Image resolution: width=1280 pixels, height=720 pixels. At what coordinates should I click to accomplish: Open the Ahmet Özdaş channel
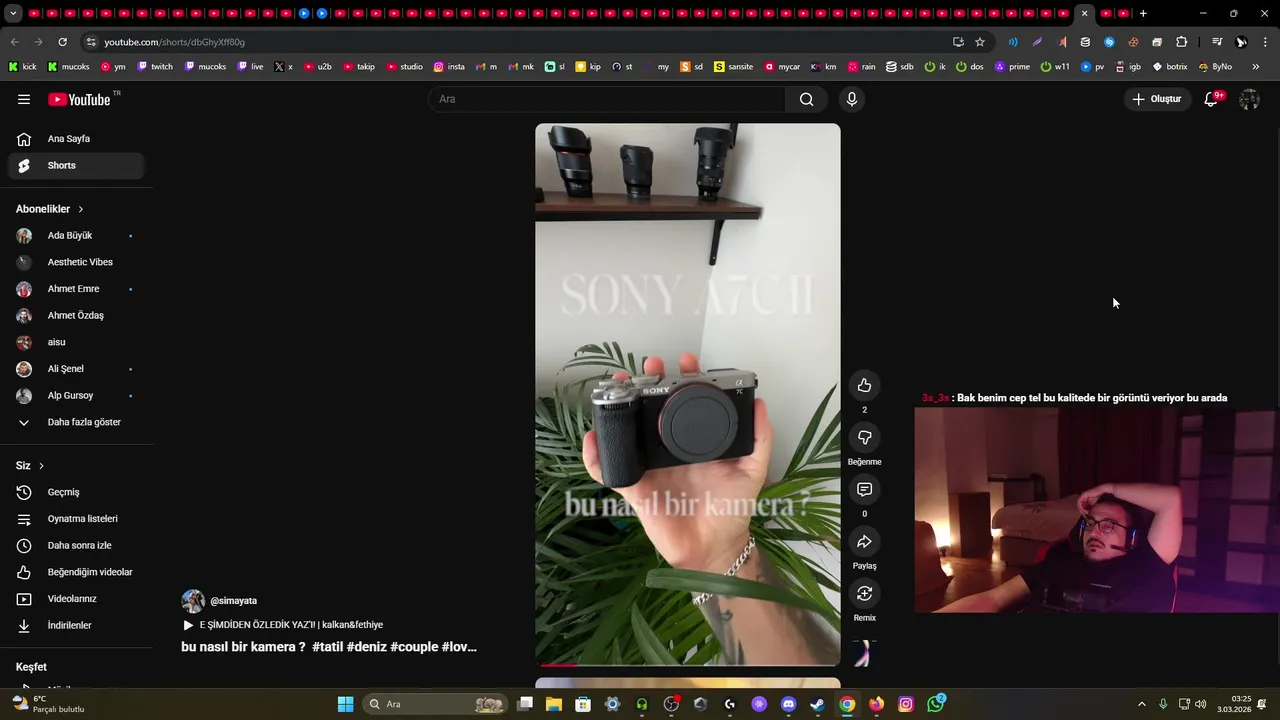click(x=76, y=315)
